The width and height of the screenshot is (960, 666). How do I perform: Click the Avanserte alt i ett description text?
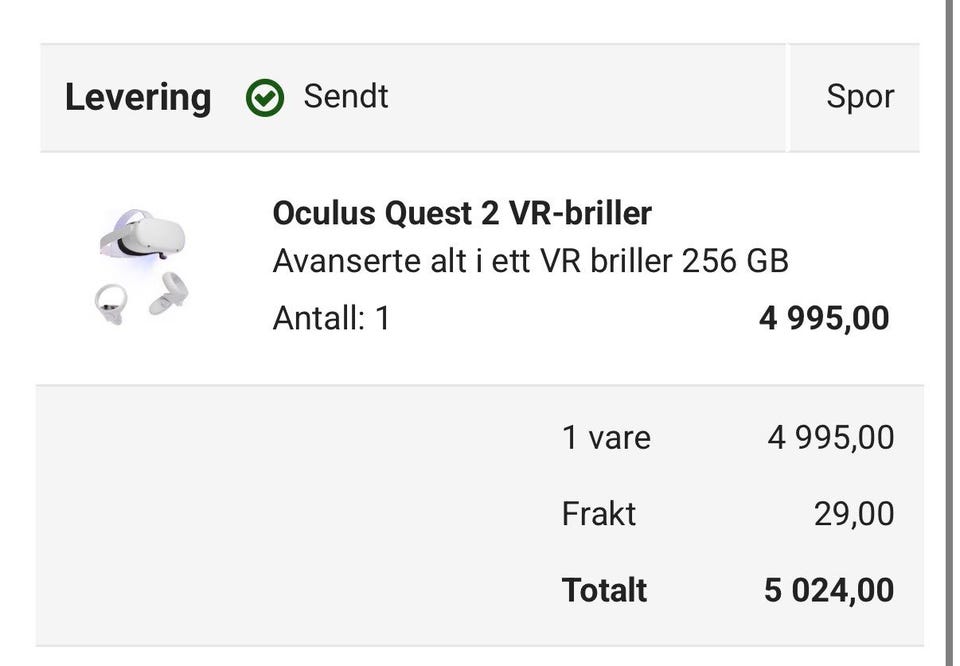[530, 261]
